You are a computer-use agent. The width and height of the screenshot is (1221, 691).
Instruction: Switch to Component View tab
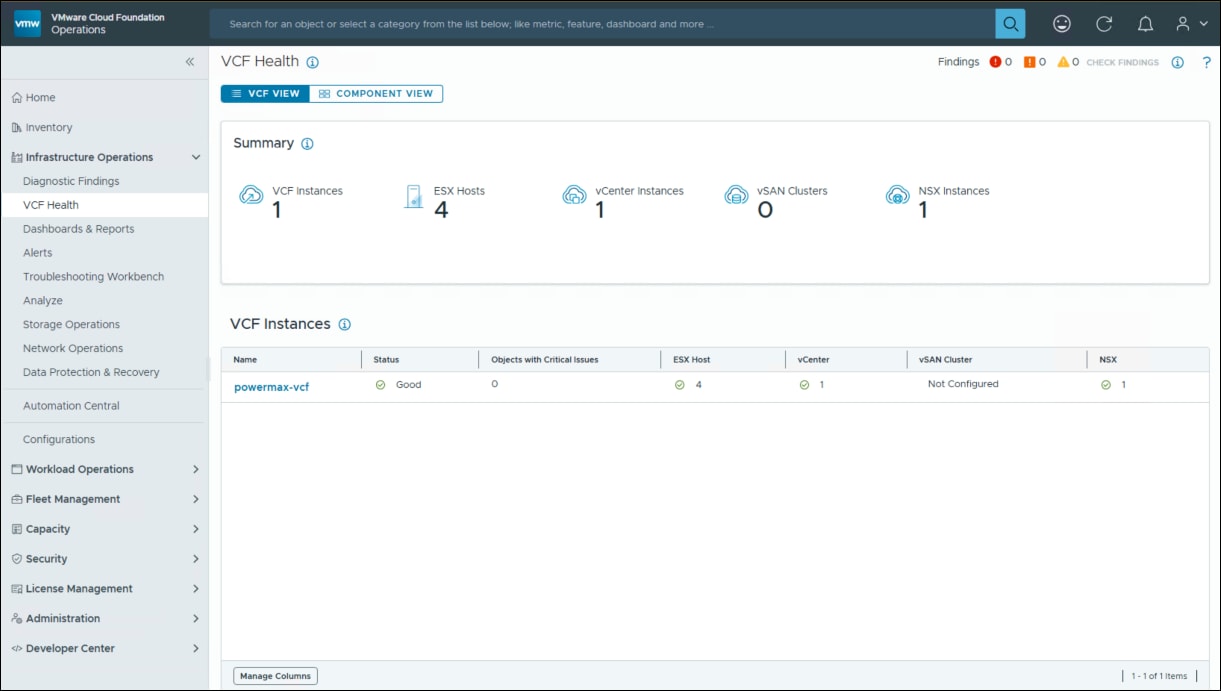point(376,93)
